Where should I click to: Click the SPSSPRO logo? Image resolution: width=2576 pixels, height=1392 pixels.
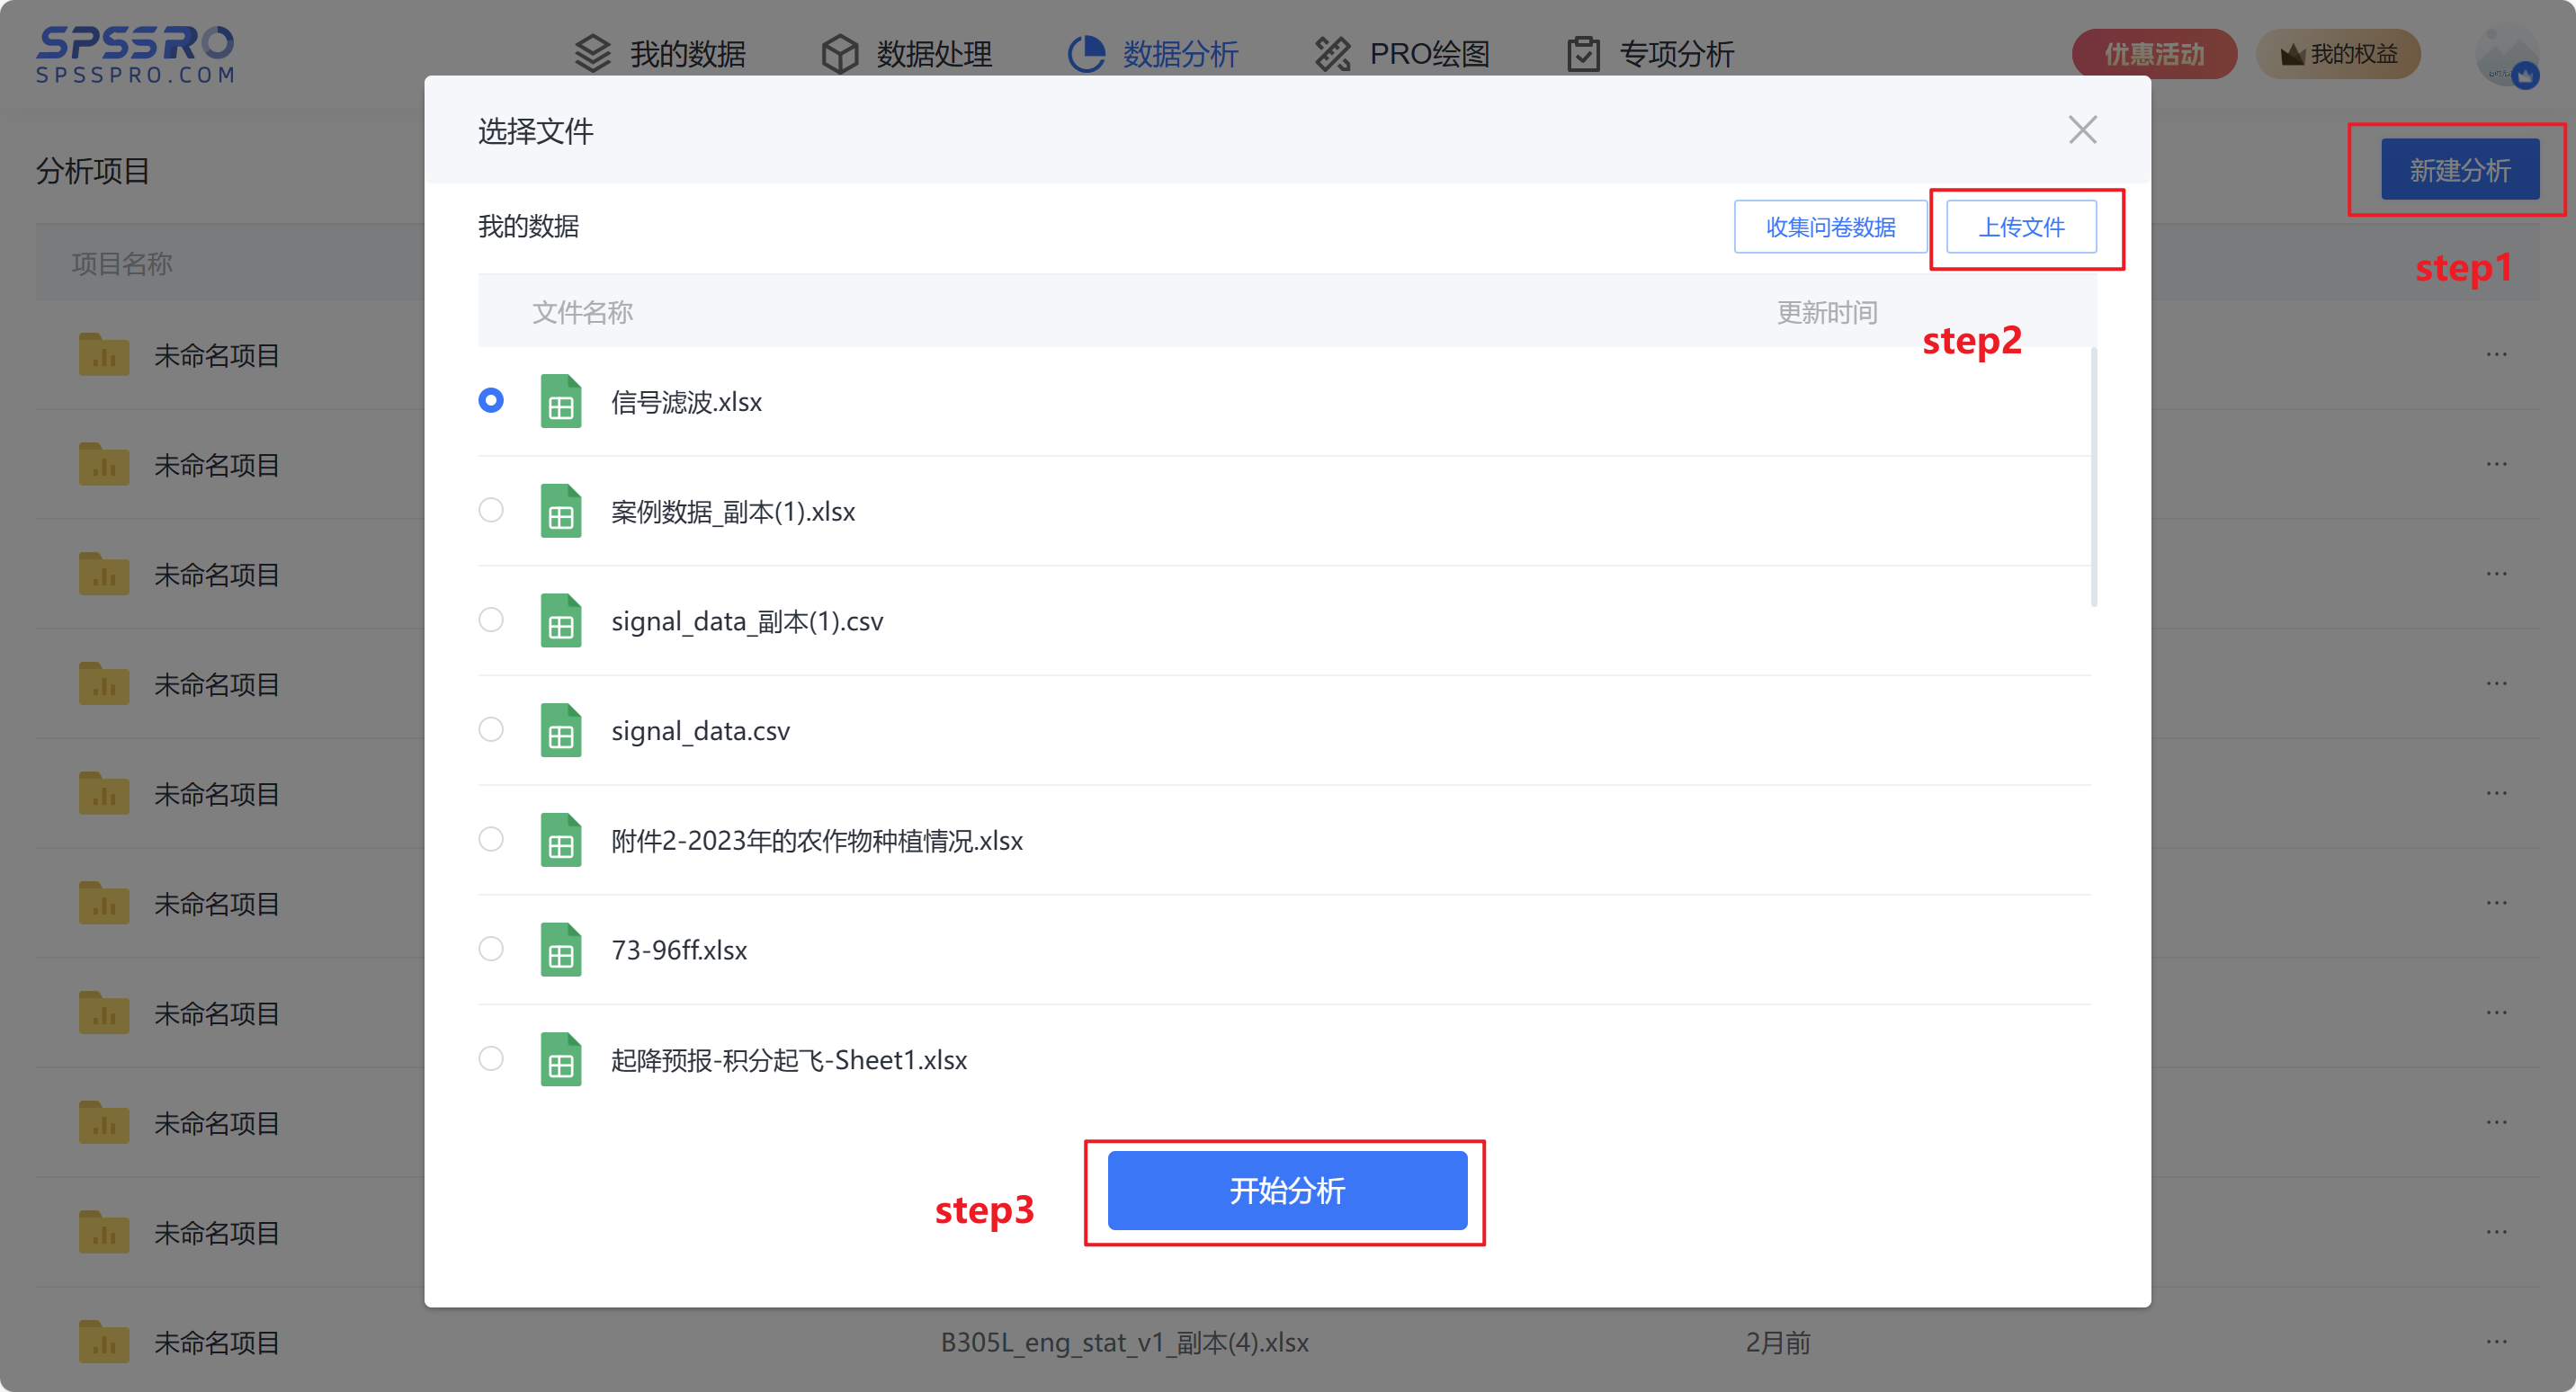[135, 54]
